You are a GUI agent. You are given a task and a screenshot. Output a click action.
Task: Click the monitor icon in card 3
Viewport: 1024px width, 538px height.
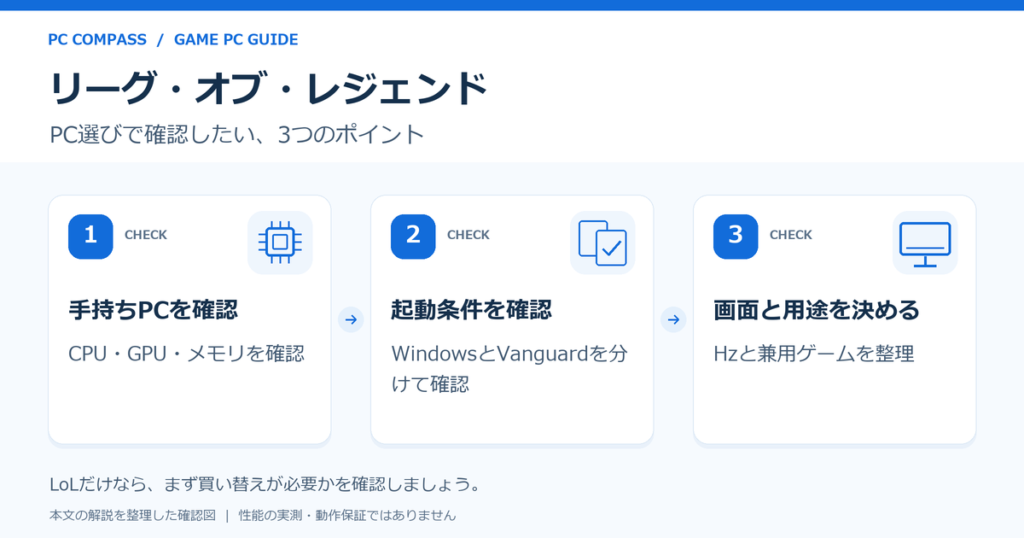925,242
